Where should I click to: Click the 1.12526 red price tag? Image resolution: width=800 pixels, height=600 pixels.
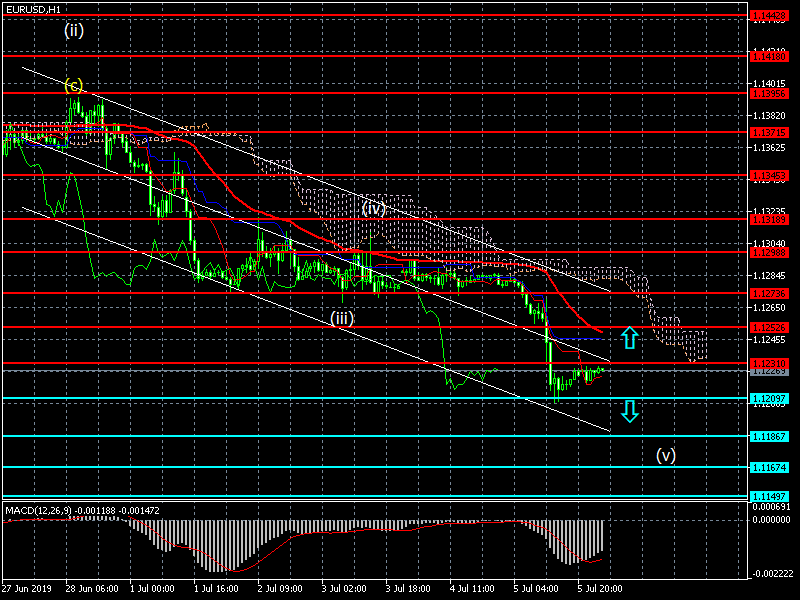coord(769,328)
